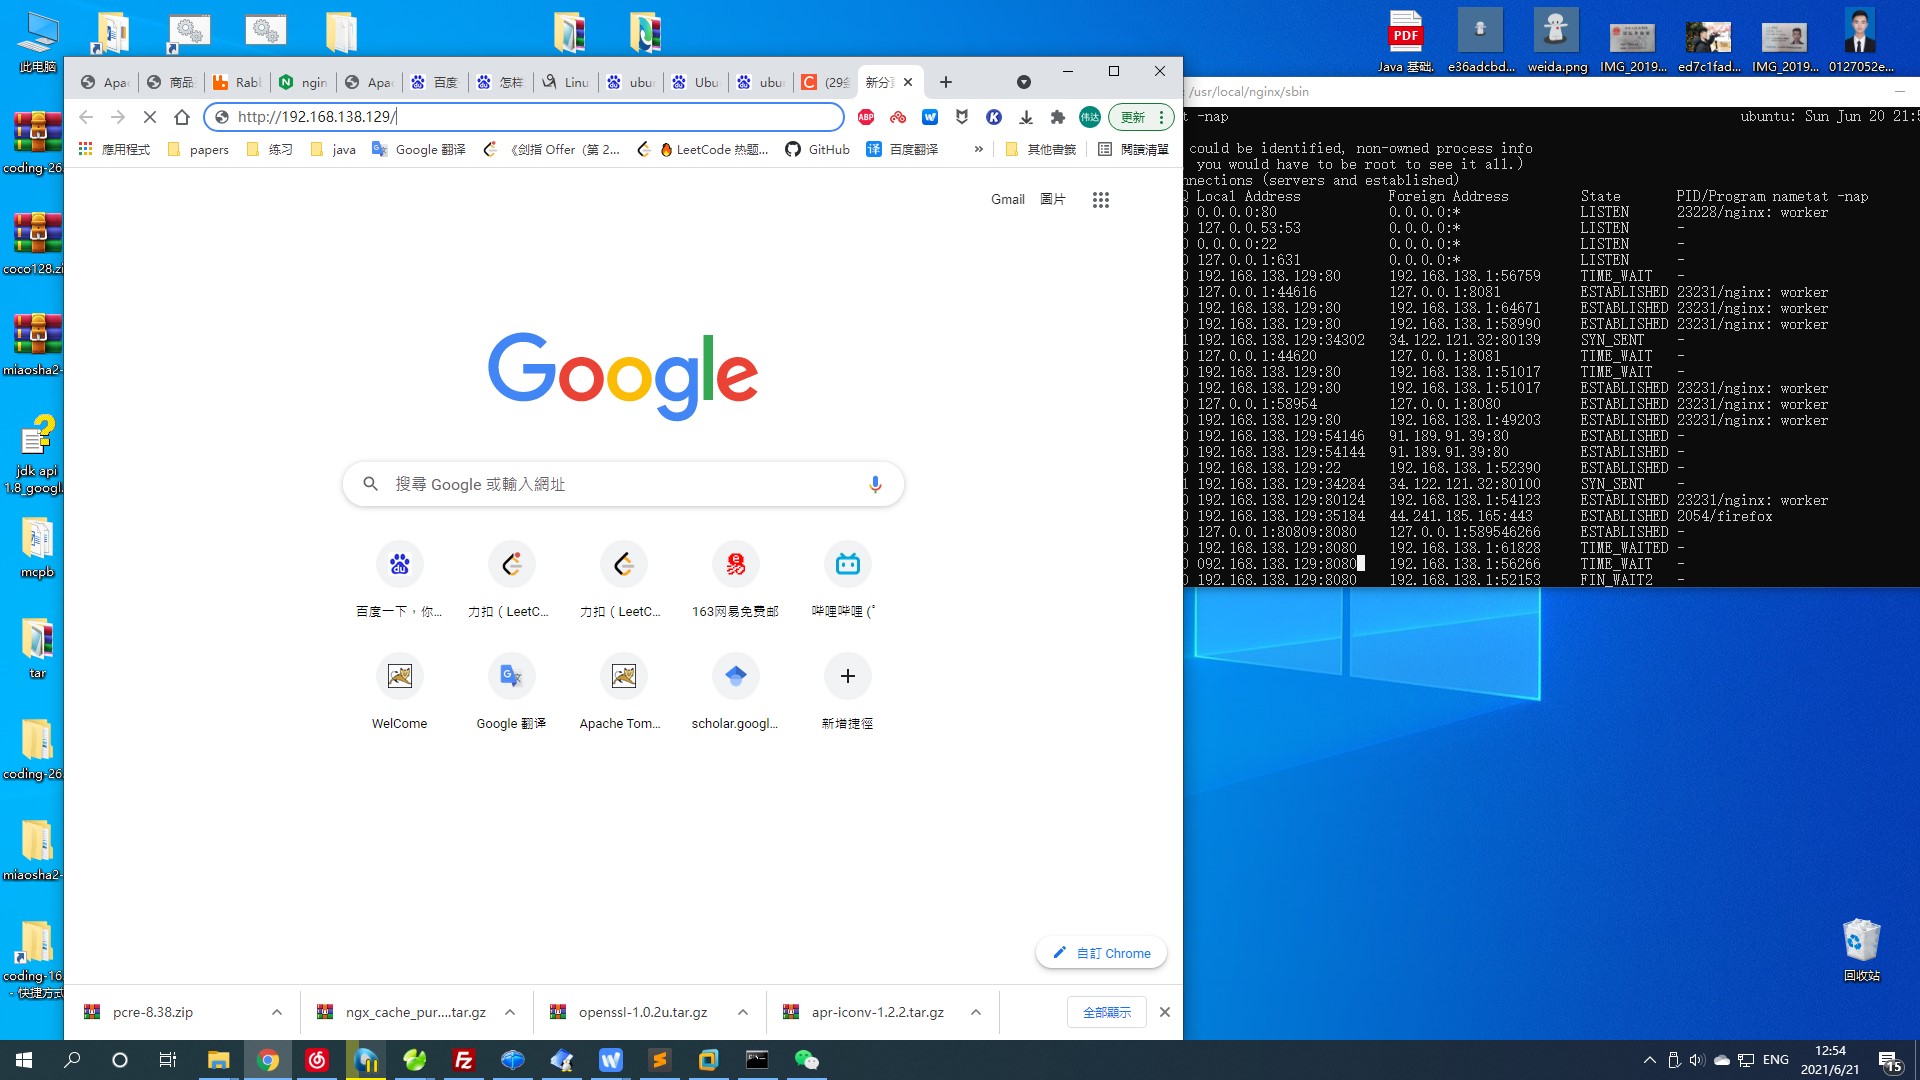
Task: Click the AdBlock Plus extension icon
Action: click(866, 117)
